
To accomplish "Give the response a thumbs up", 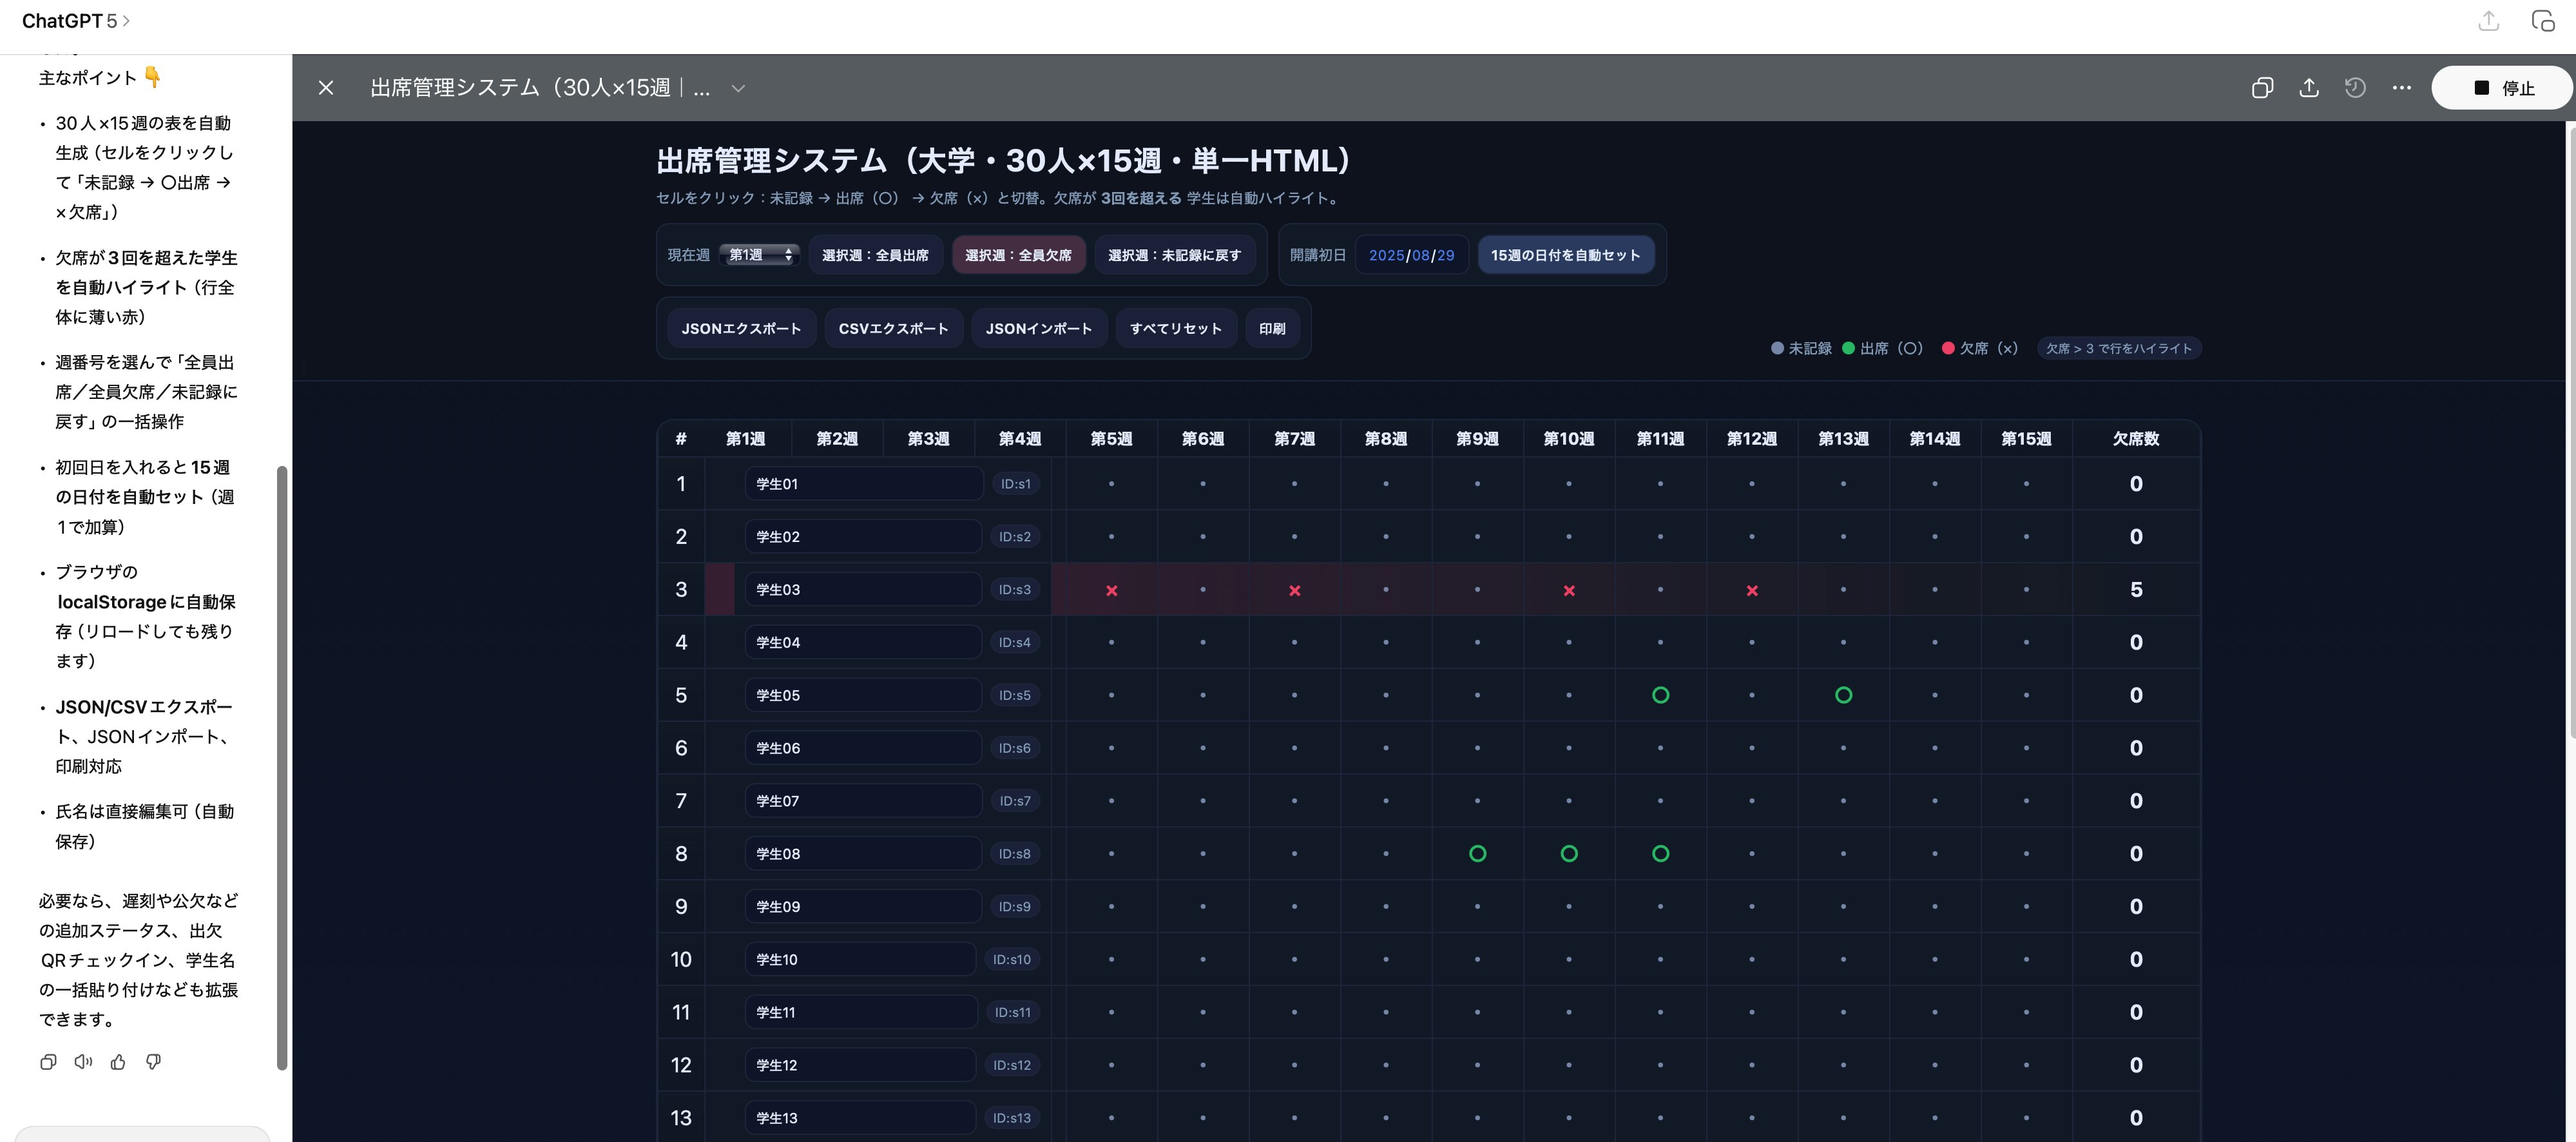I will pos(118,1061).
